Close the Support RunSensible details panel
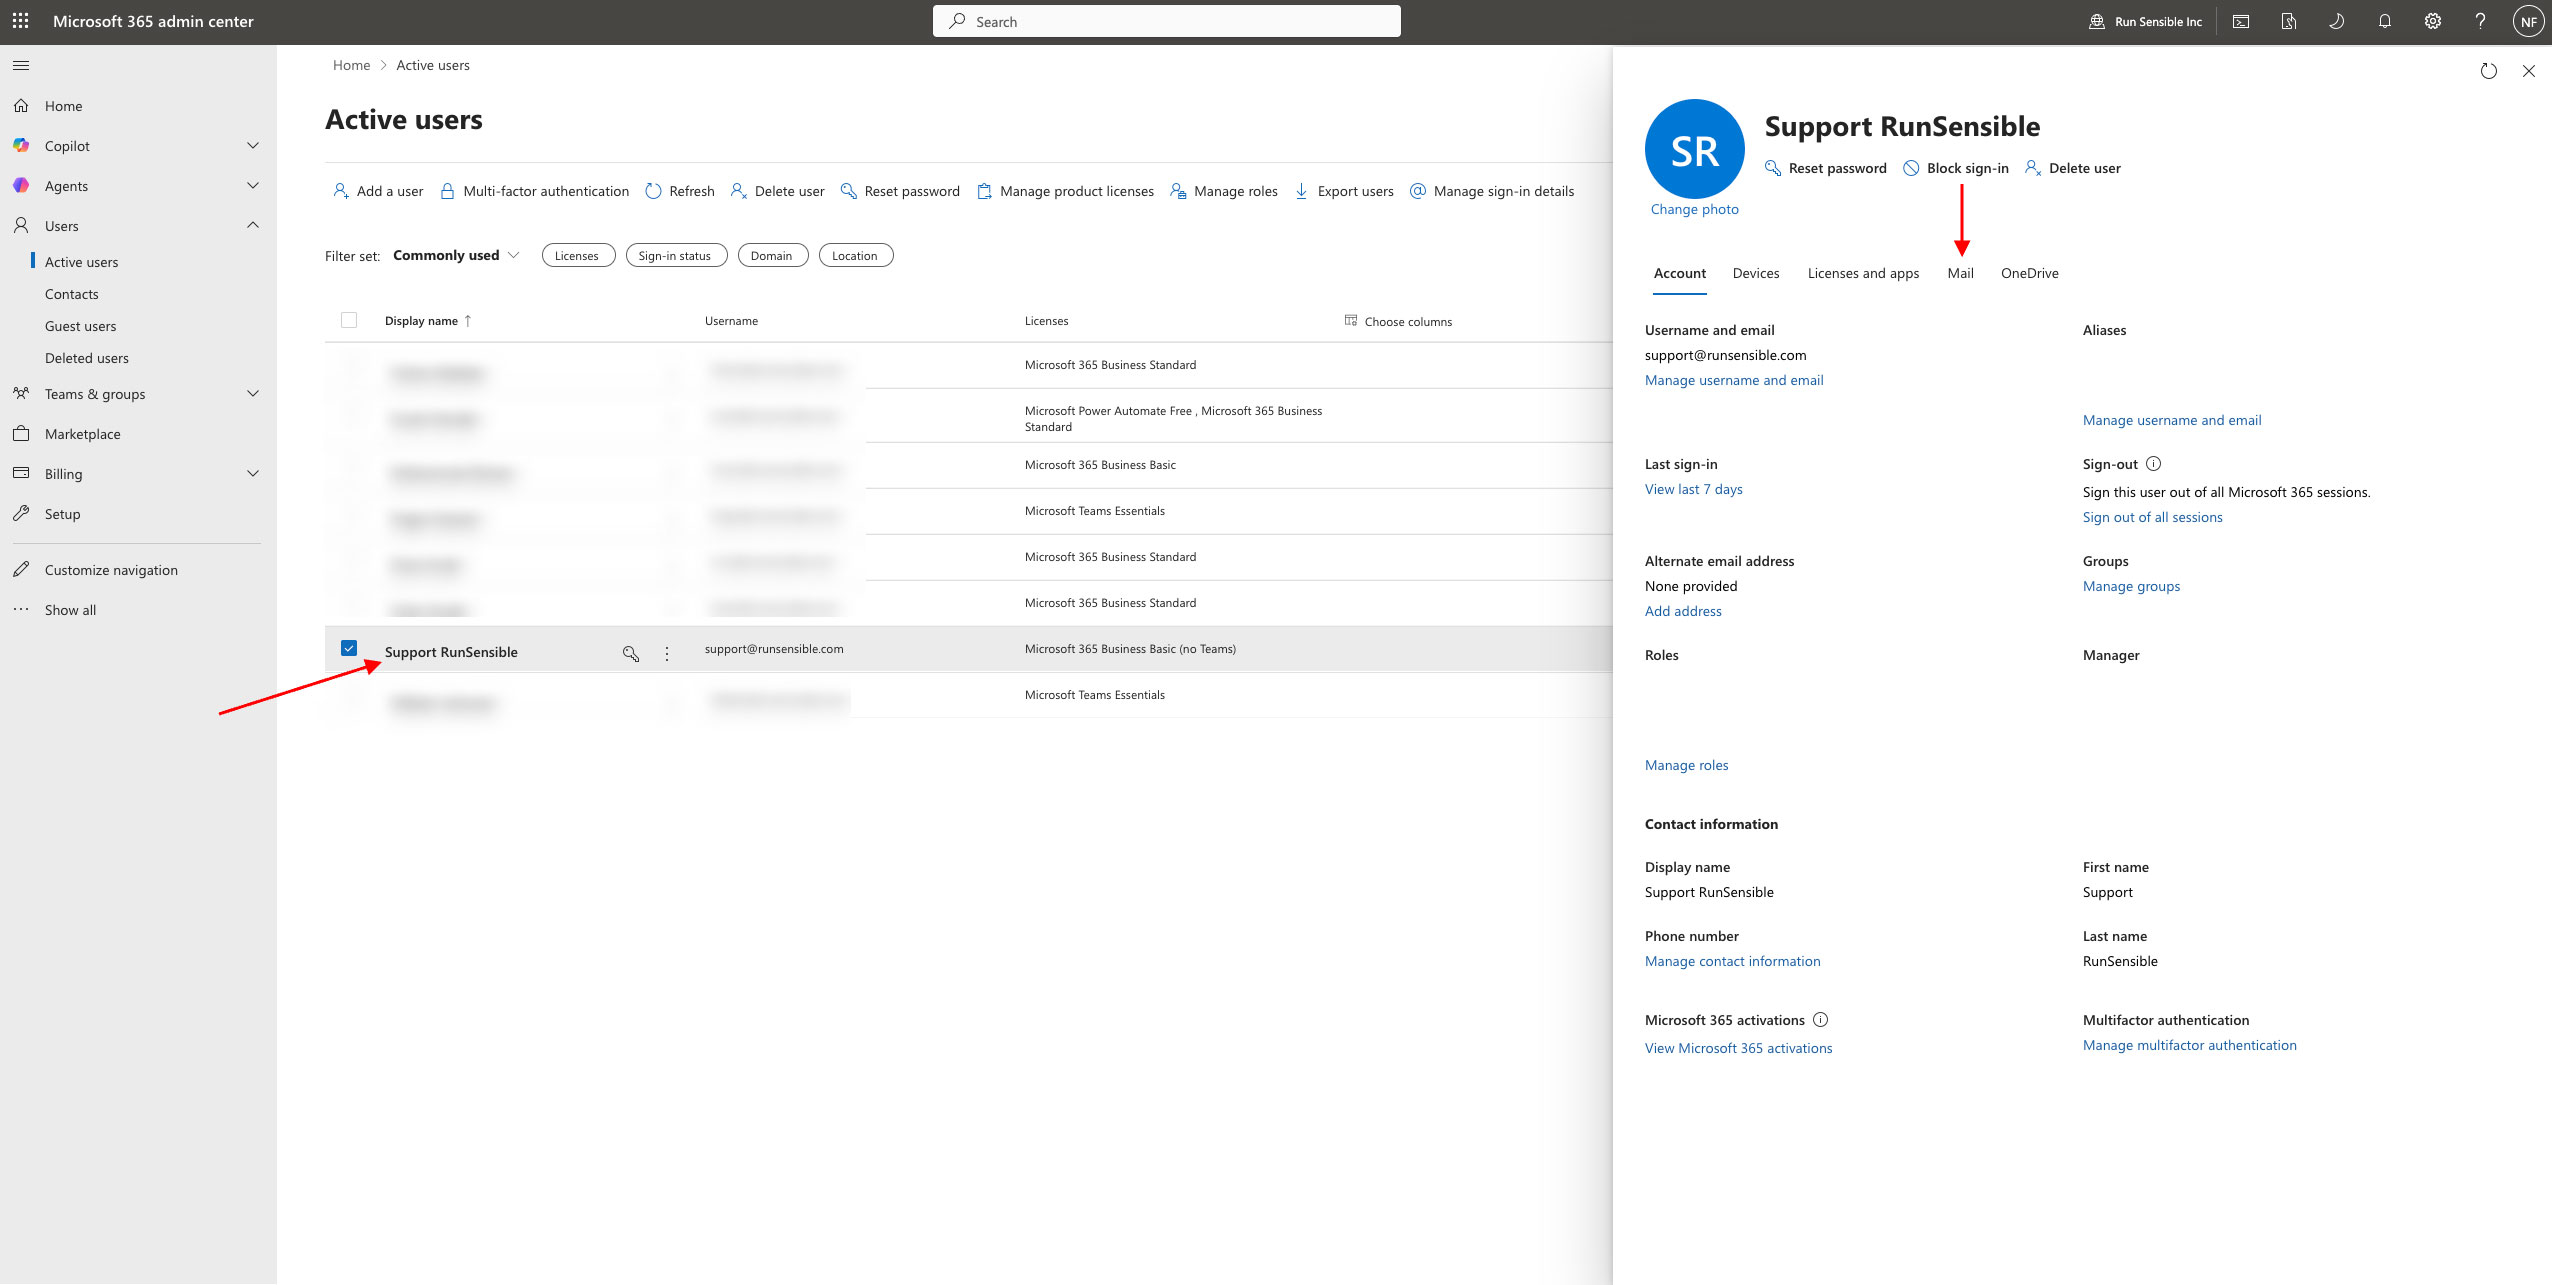Image resolution: width=2552 pixels, height=1285 pixels. tap(2529, 71)
